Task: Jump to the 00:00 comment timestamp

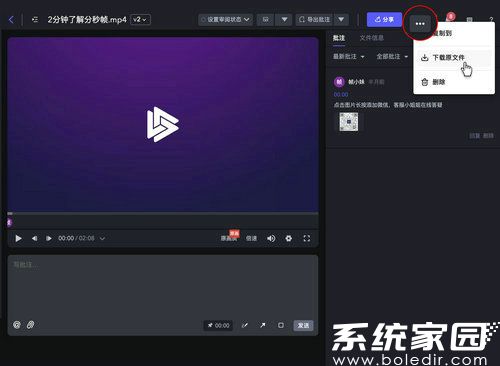Action: pyautogui.click(x=341, y=95)
